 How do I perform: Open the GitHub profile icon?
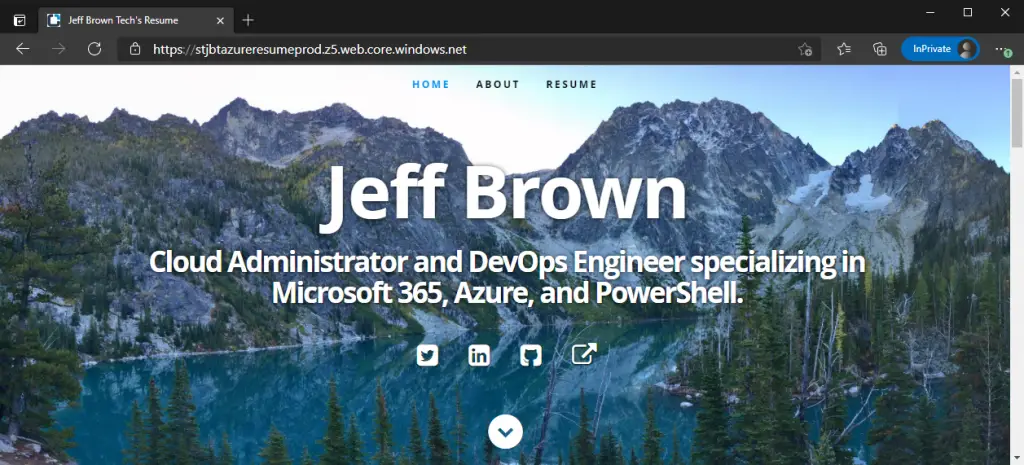coord(531,355)
